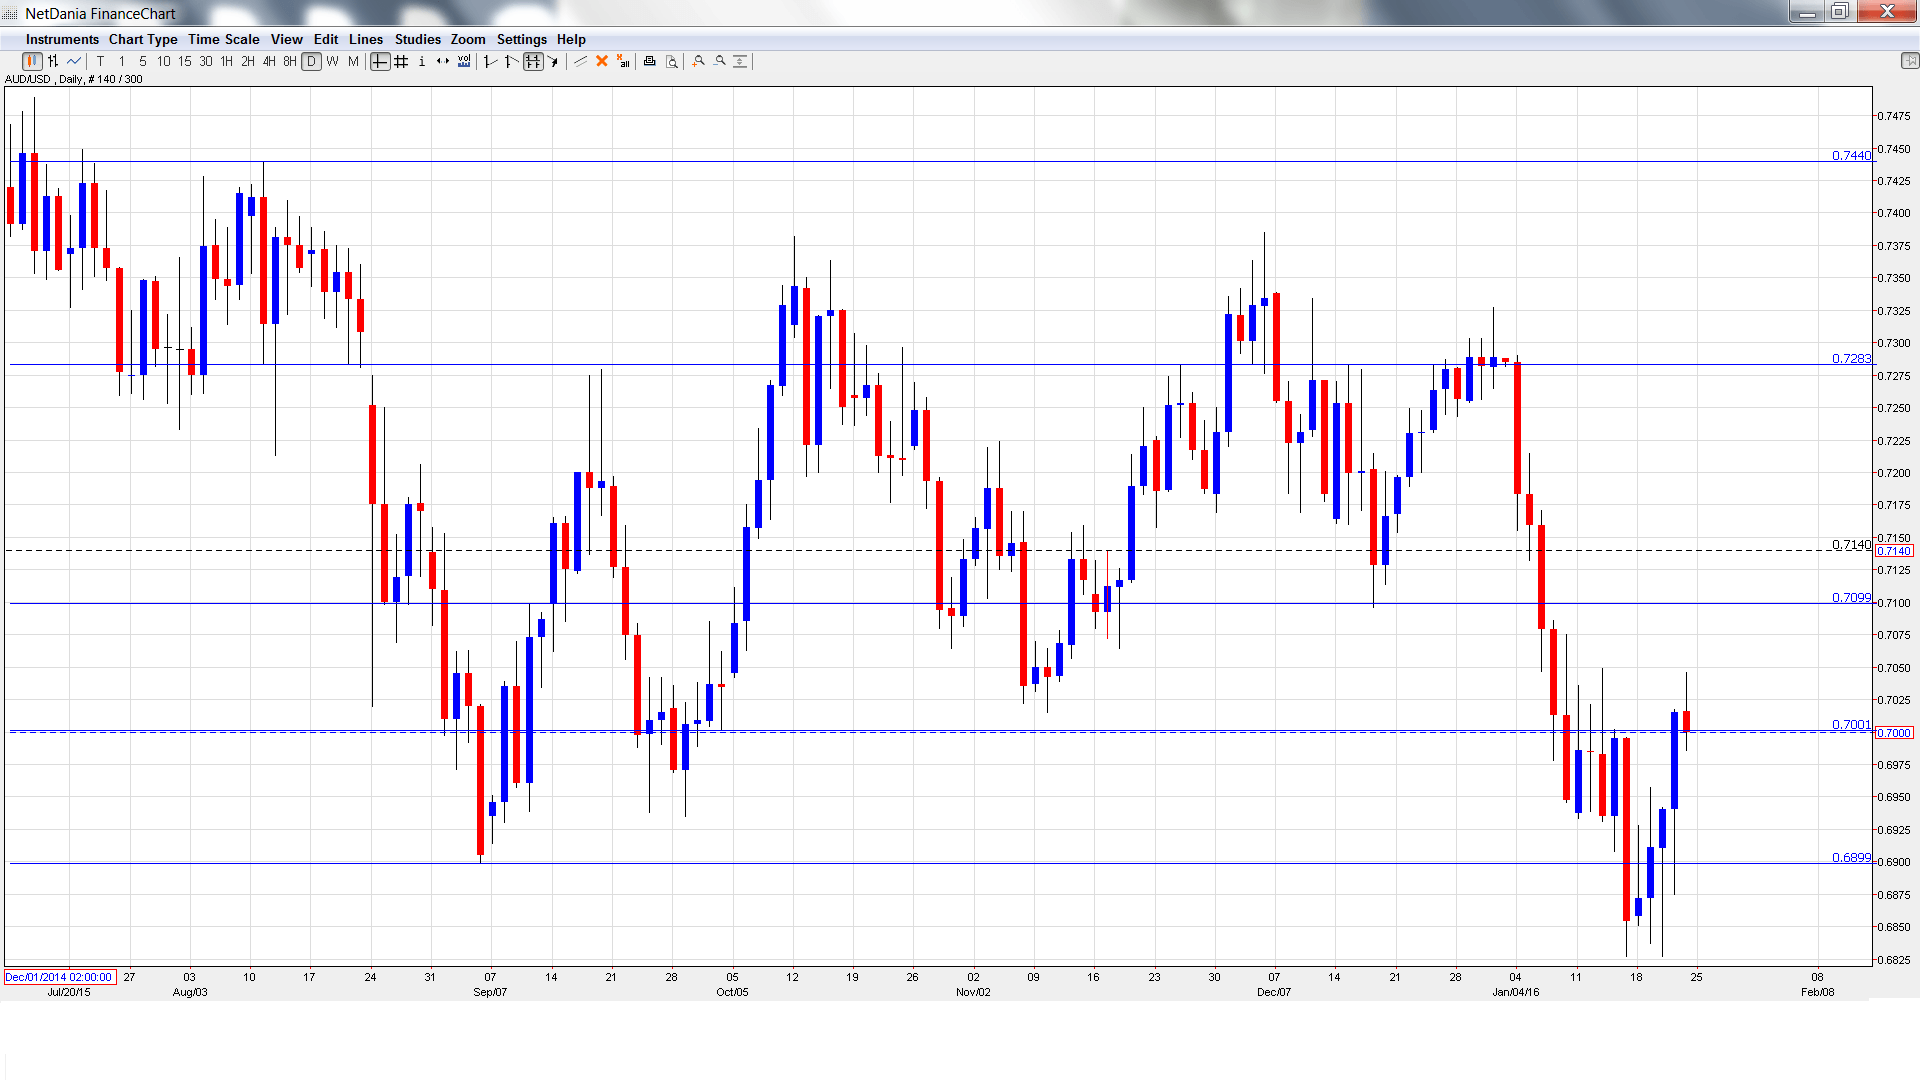Viewport: 1920px width, 1080px height.
Task: Click the info tool icon
Action: [x=421, y=61]
